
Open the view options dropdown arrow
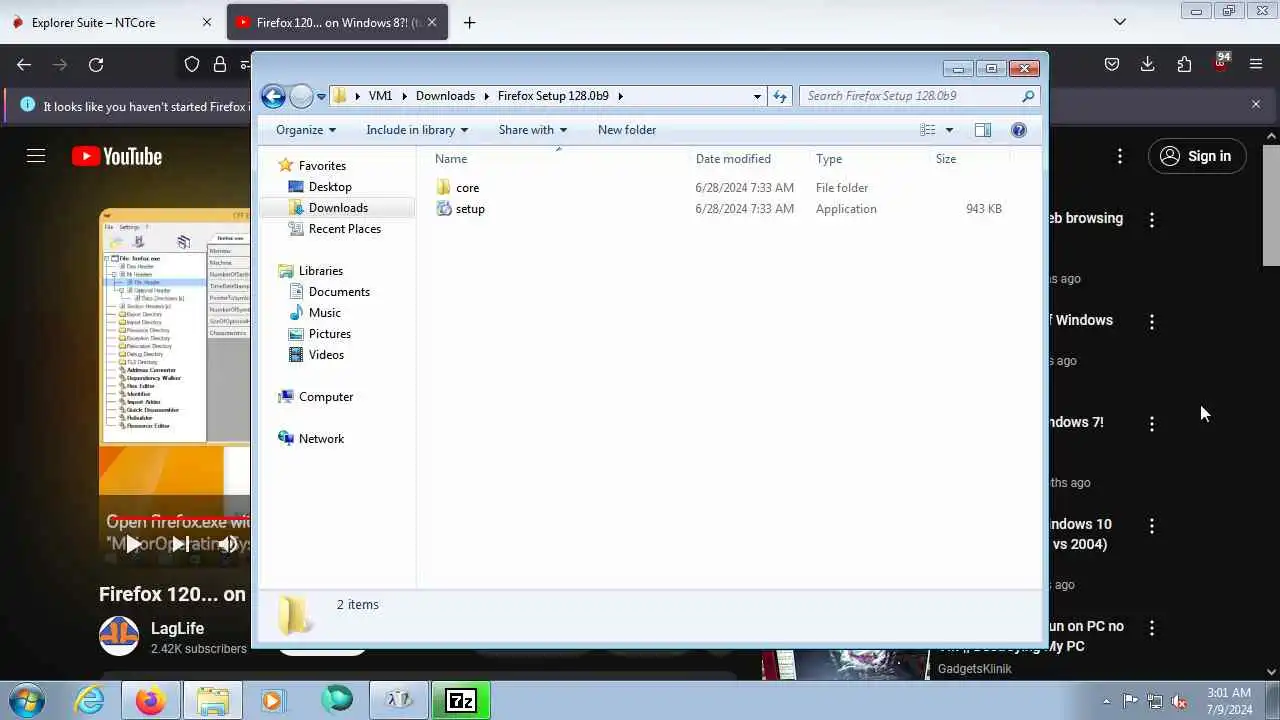[x=949, y=130]
